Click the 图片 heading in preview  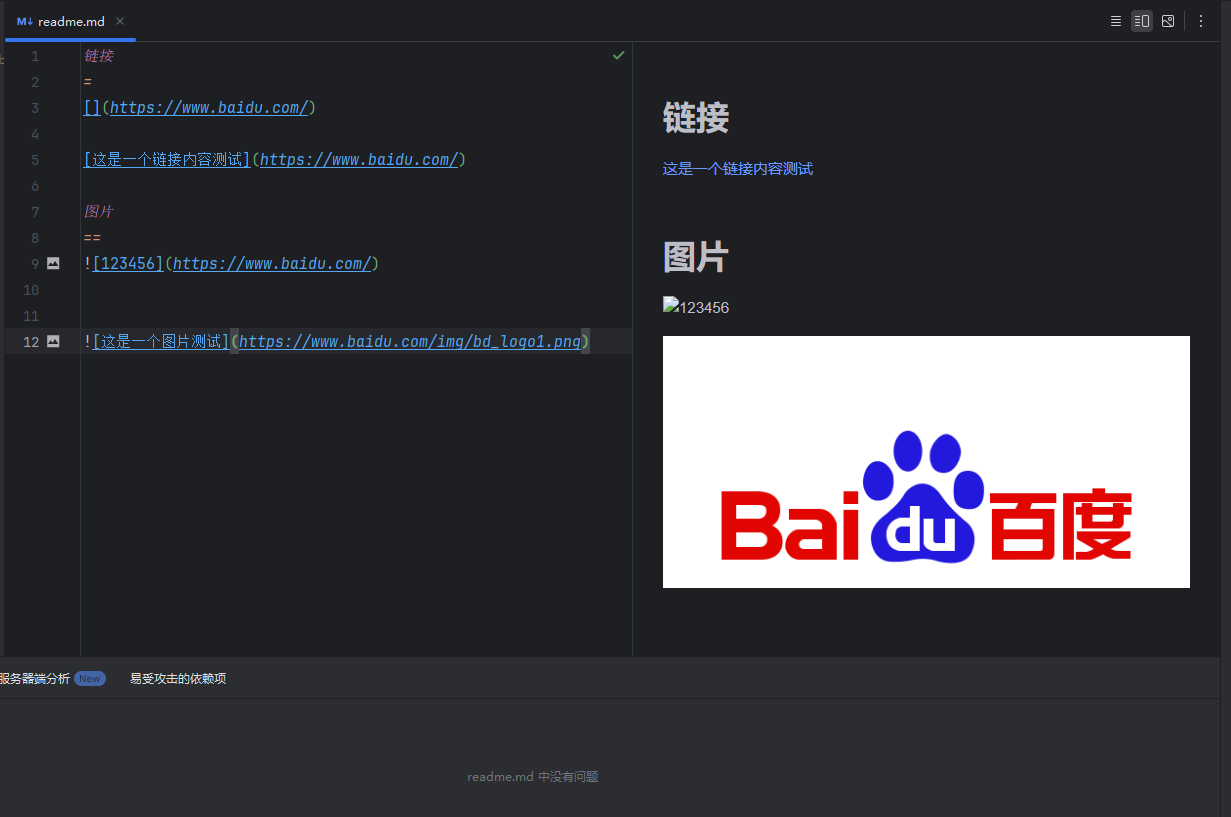coord(696,257)
